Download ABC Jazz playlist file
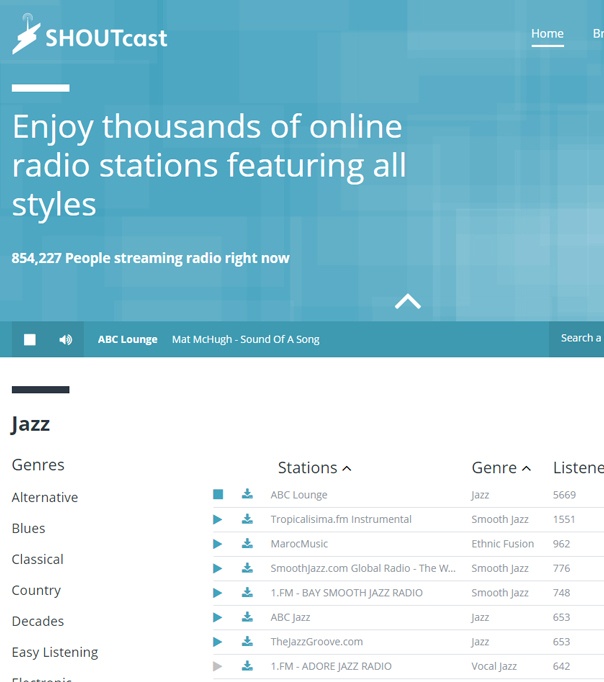The width and height of the screenshot is (604, 682). click(x=247, y=616)
